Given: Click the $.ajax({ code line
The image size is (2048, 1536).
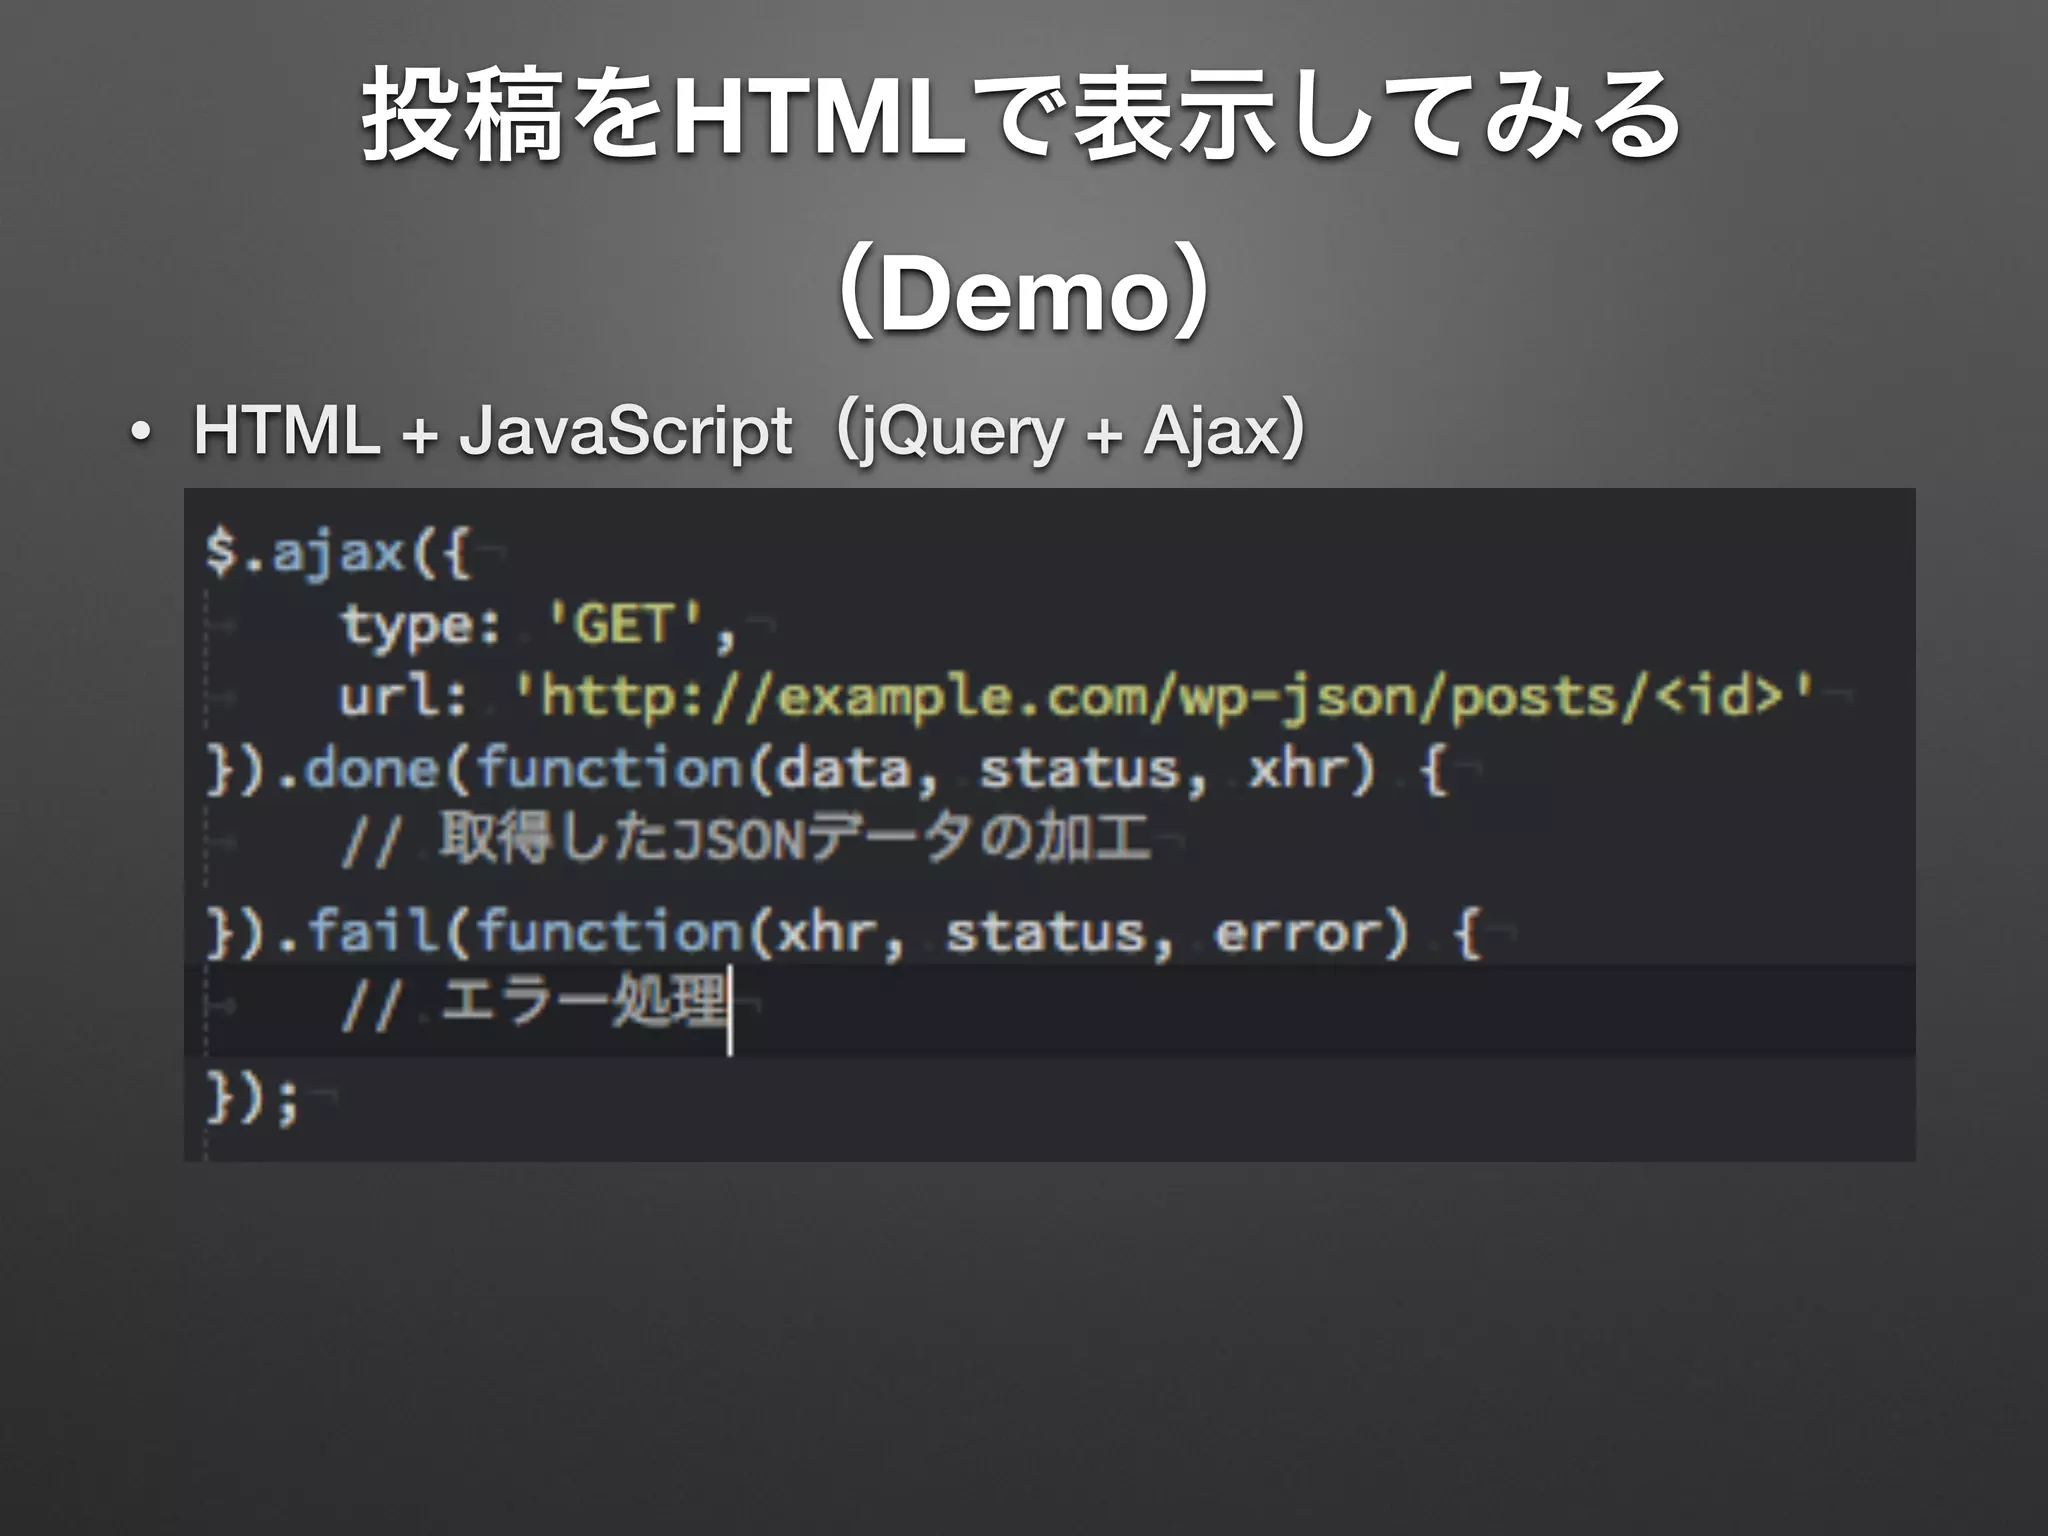Looking at the screenshot, I should [x=337, y=553].
